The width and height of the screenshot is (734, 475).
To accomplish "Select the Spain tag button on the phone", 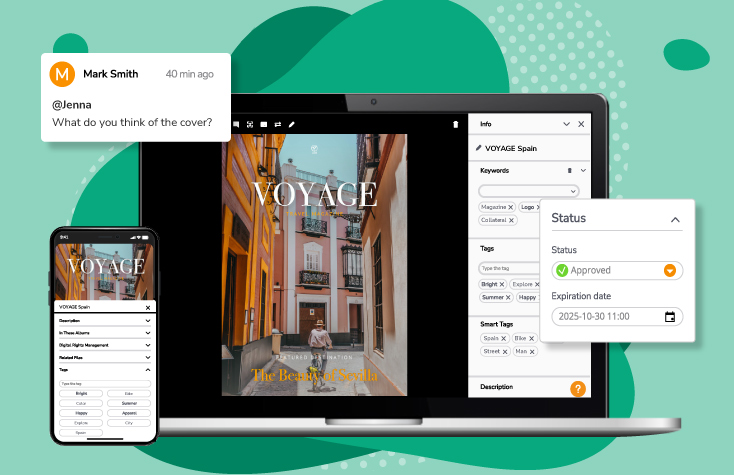I will pyautogui.click(x=81, y=433).
